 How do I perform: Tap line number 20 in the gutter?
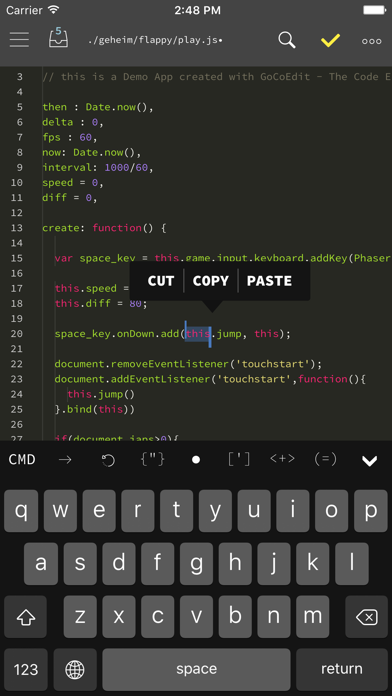pyautogui.click(x=16, y=333)
